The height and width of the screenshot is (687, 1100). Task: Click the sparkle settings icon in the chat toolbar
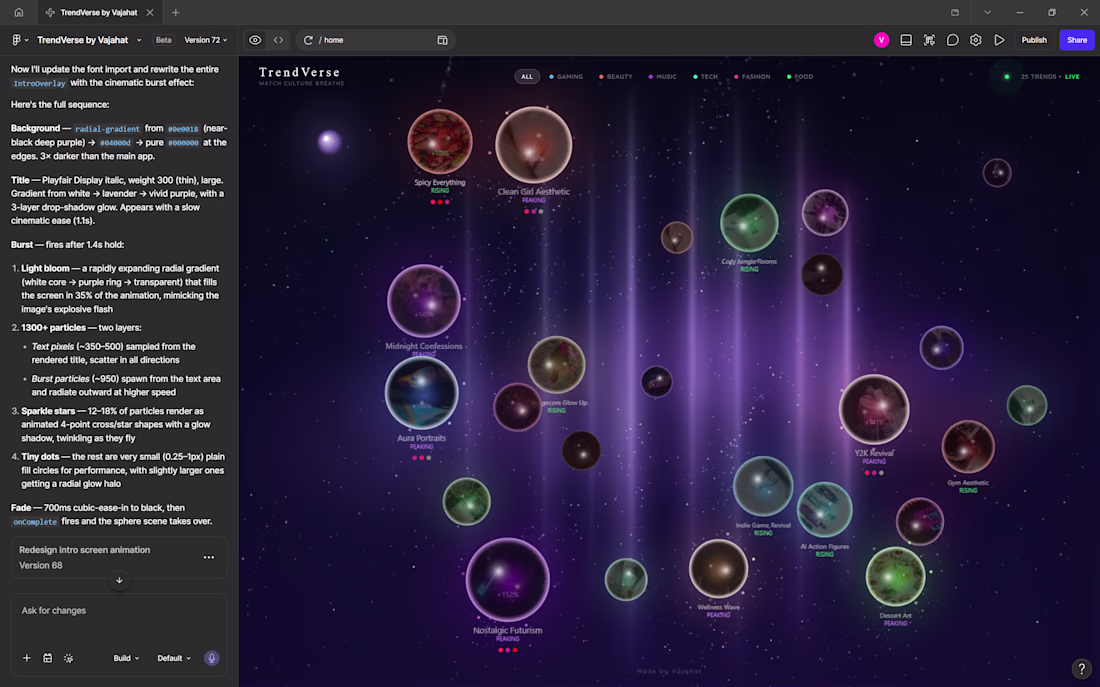tap(68, 658)
